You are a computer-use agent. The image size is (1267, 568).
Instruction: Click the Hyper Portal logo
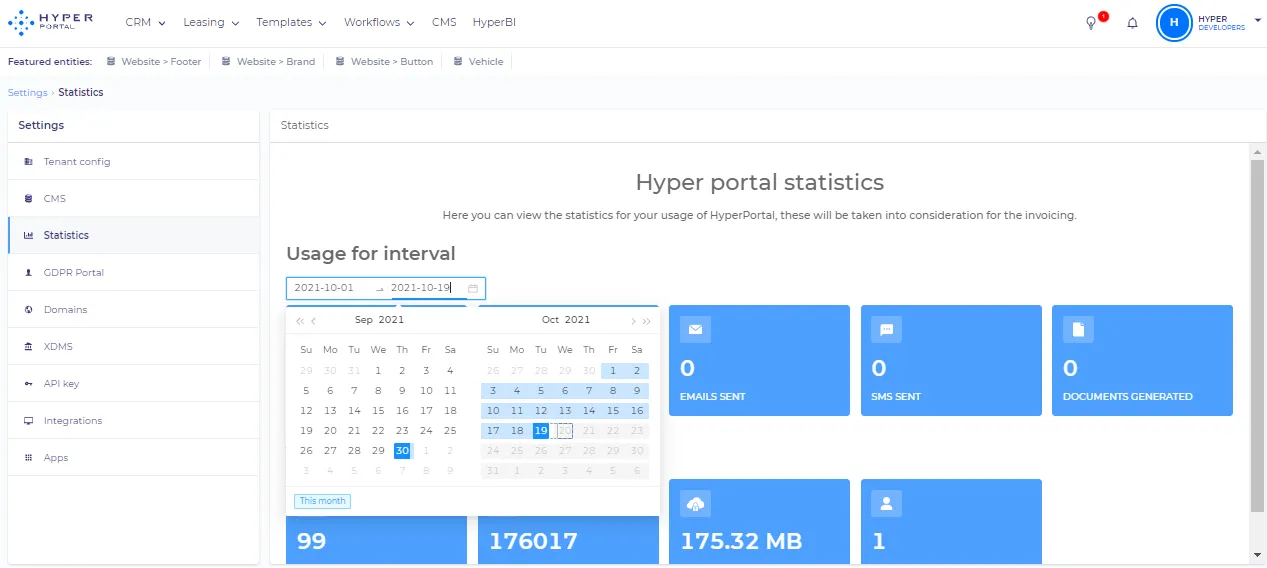click(50, 22)
